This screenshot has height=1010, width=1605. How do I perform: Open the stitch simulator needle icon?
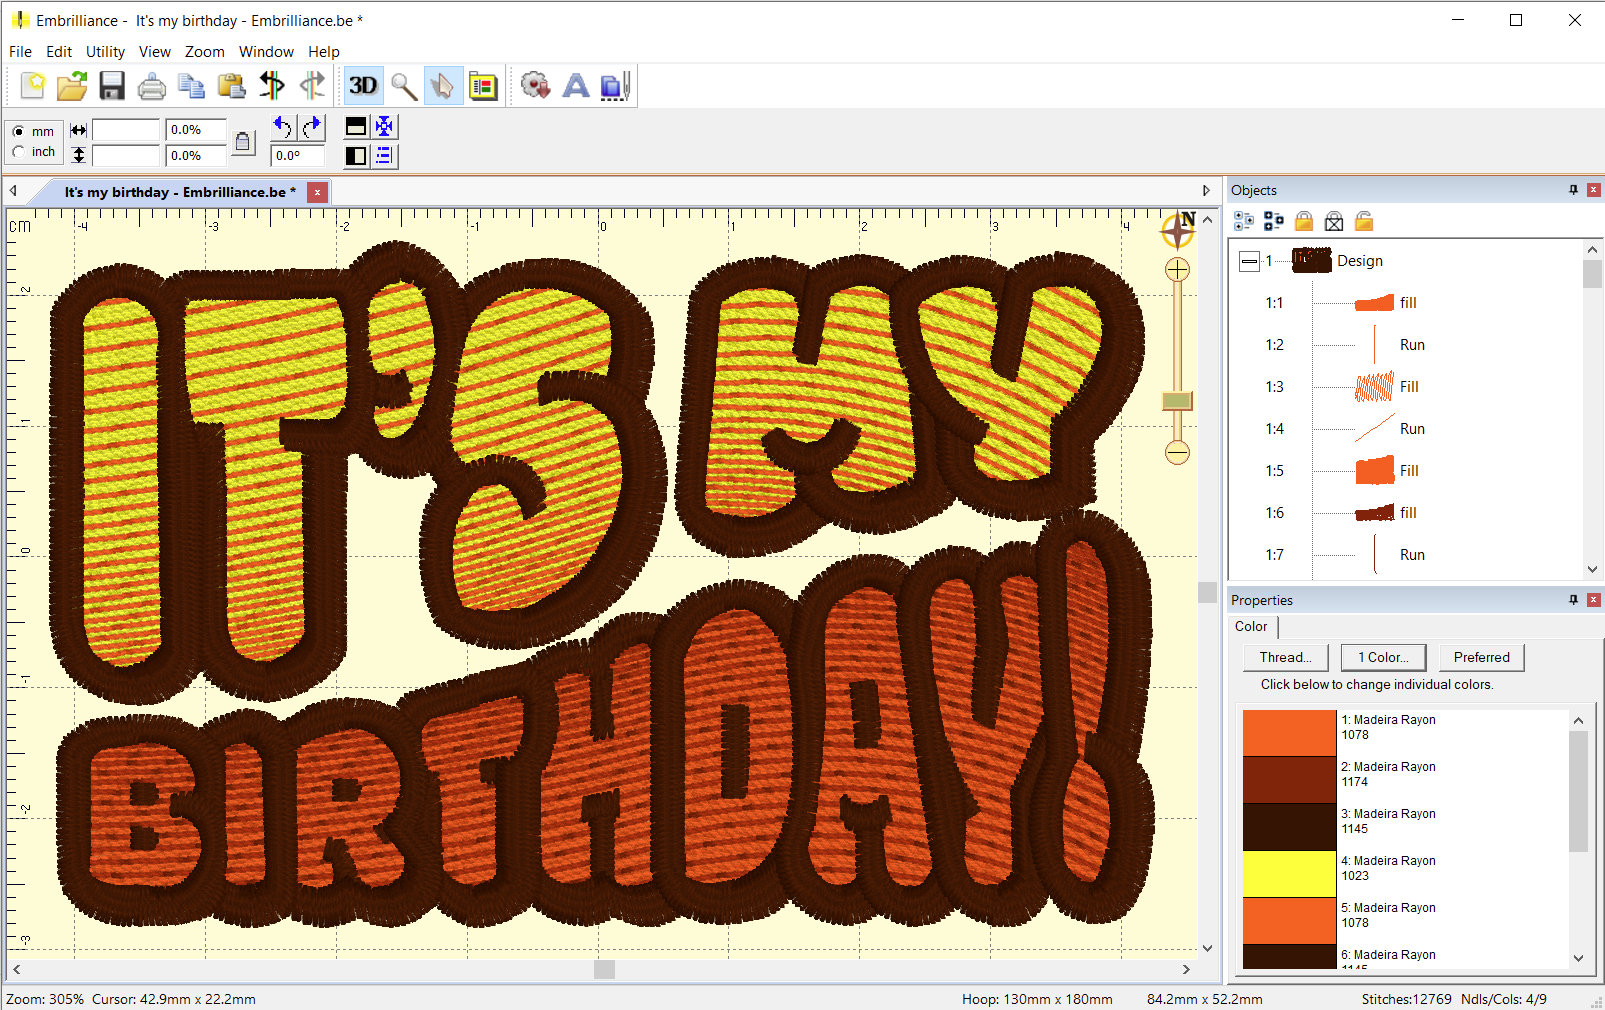pos(615,86)
